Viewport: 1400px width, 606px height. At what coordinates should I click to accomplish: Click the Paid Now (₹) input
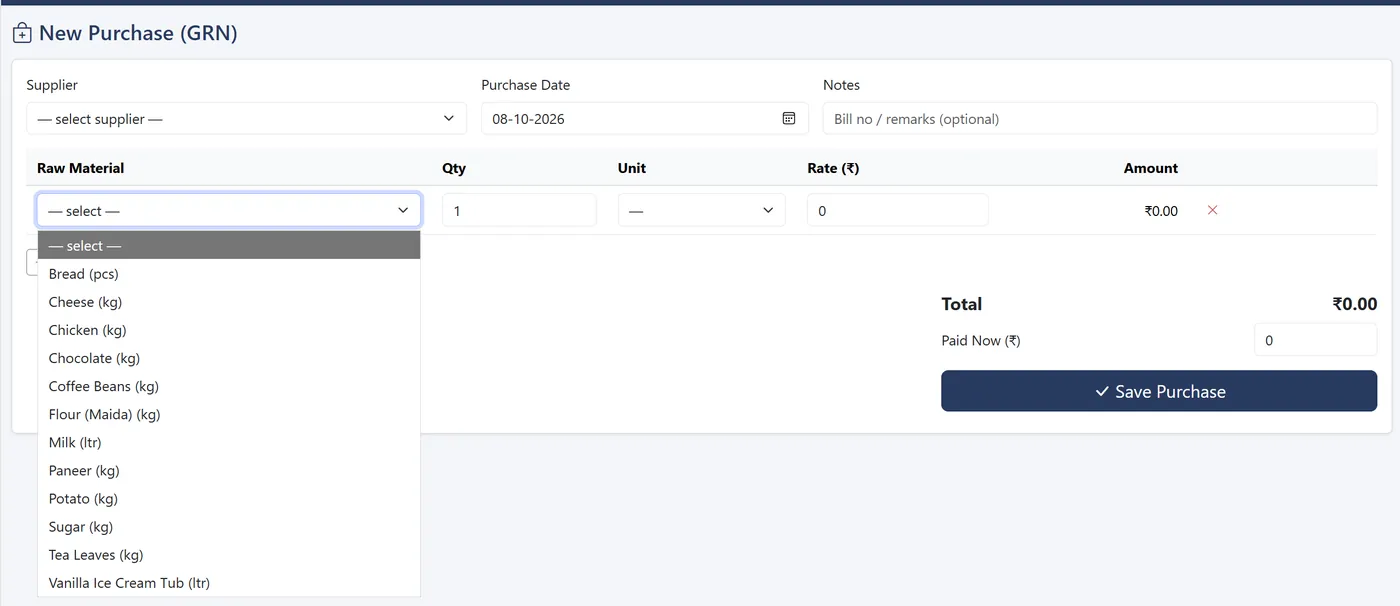click(1315, 340)
